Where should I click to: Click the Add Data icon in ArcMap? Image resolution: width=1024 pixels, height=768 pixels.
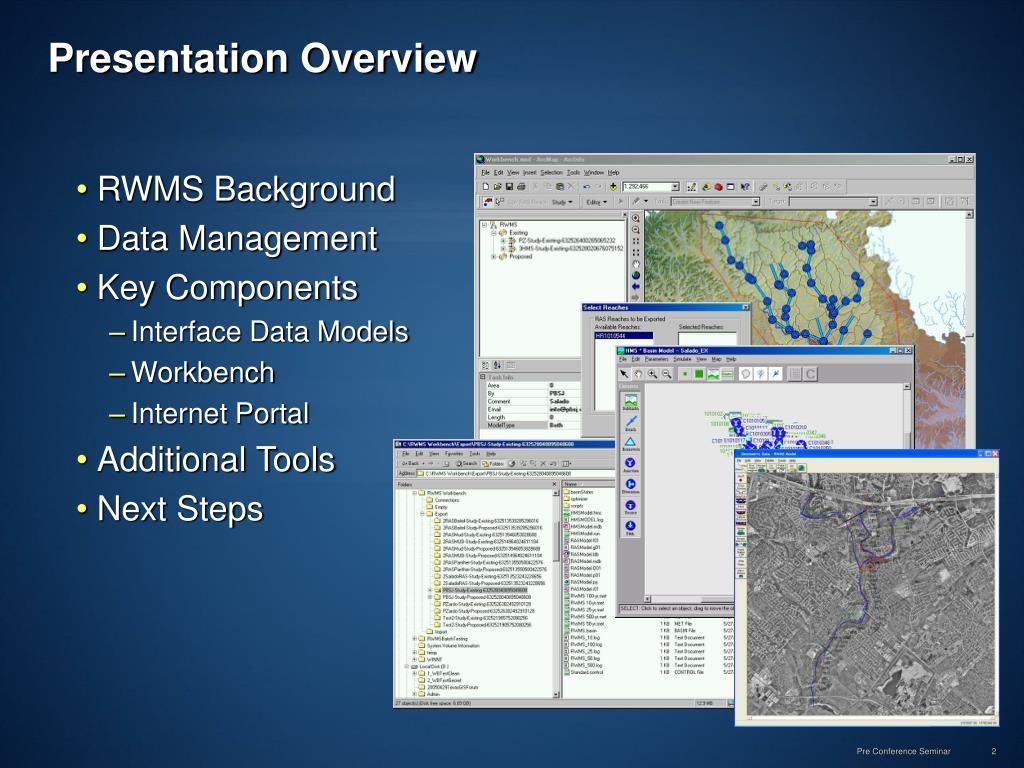613,187
